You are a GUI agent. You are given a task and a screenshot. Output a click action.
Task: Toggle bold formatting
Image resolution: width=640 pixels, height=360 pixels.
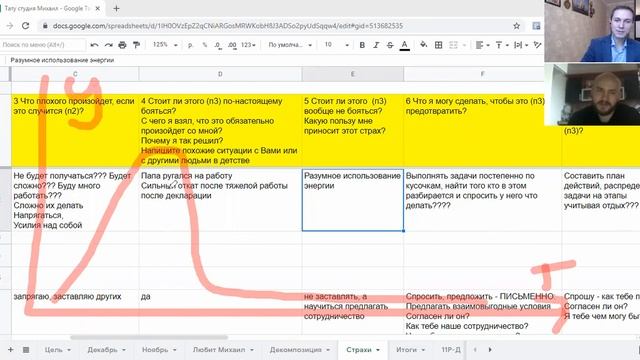tap(362, 45)
